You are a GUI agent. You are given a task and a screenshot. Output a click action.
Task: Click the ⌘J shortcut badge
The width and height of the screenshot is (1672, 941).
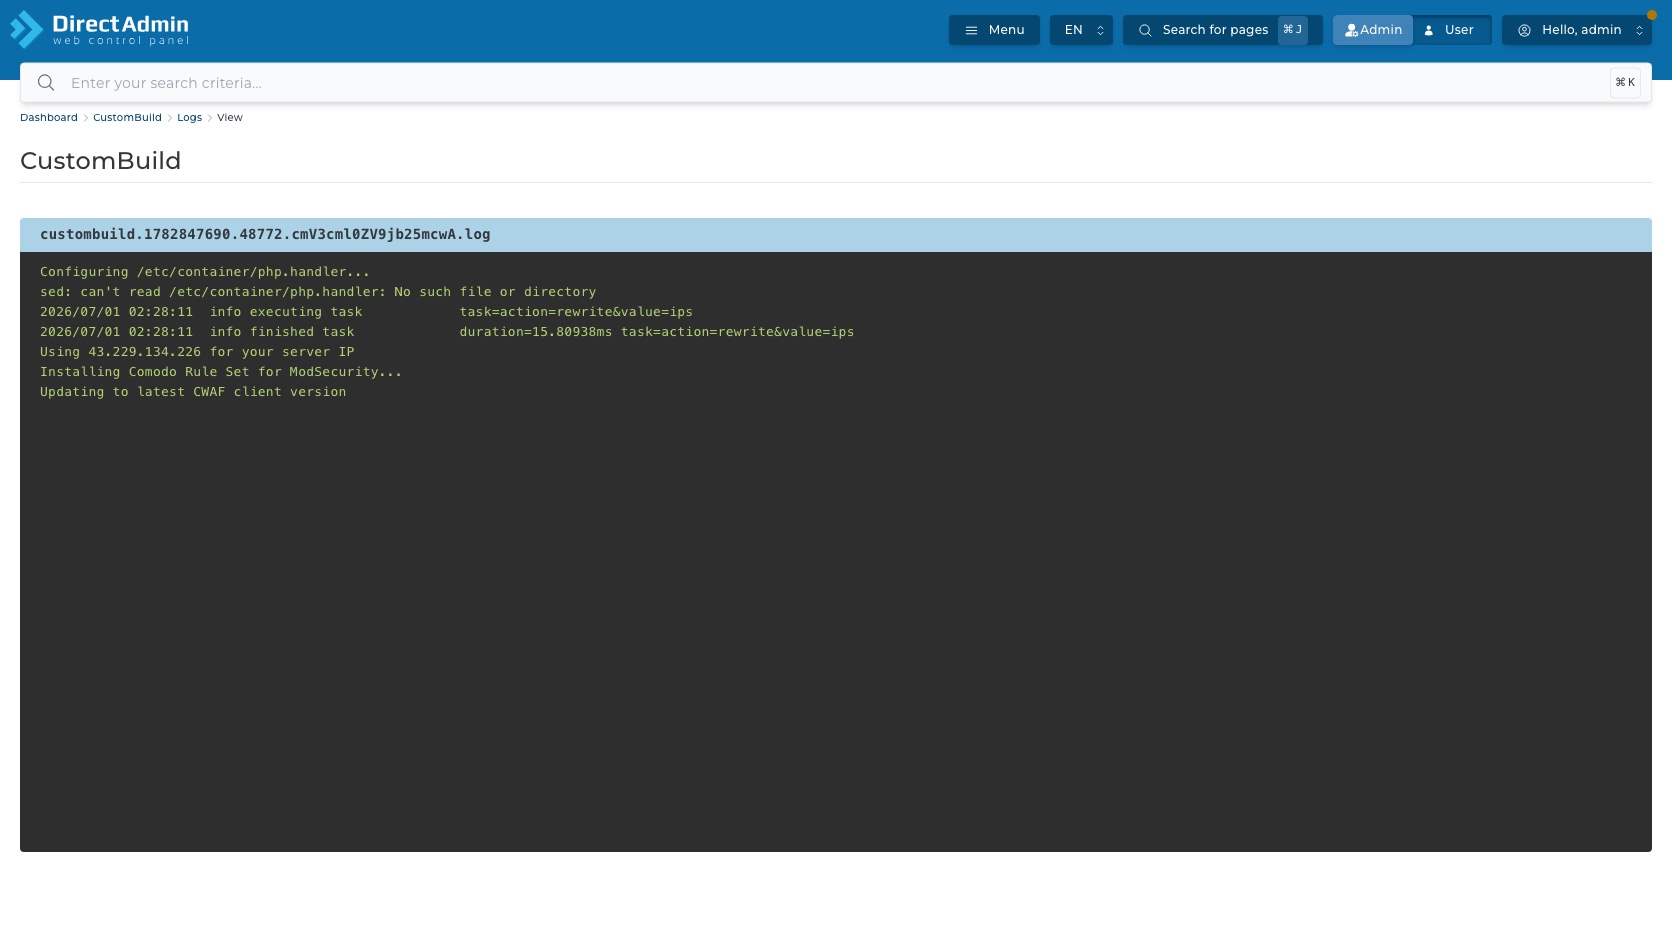point(1292,30)
